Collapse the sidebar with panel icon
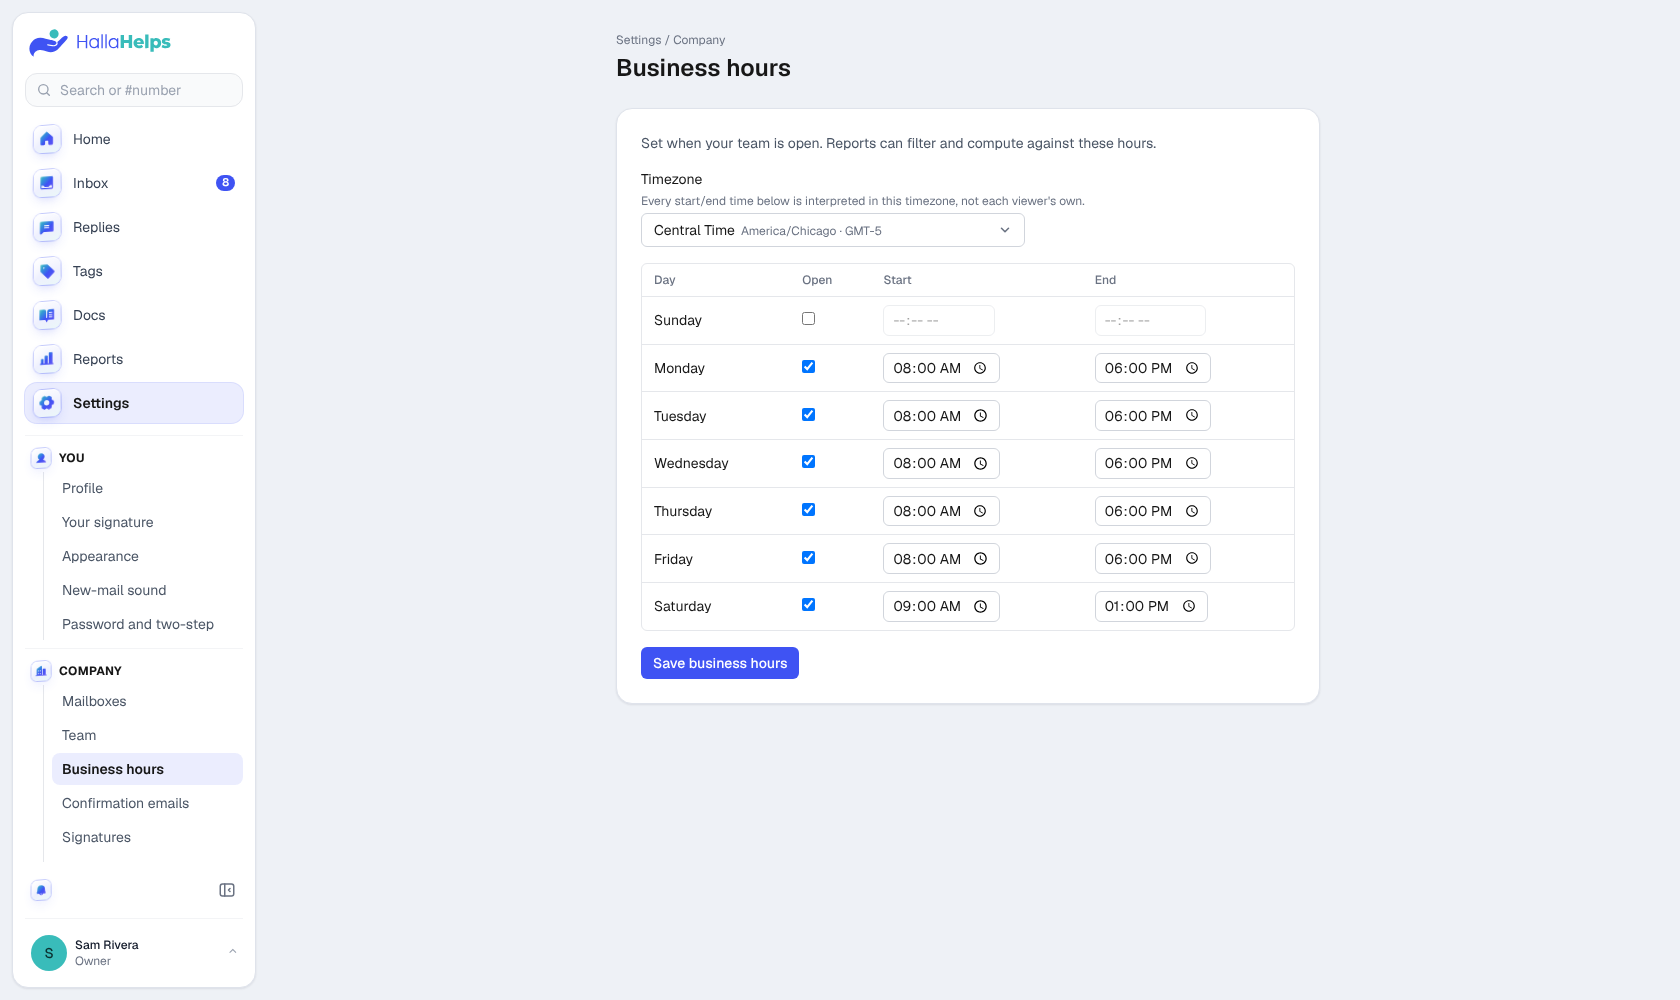The image size is (1680, 1000). [227, 890]
